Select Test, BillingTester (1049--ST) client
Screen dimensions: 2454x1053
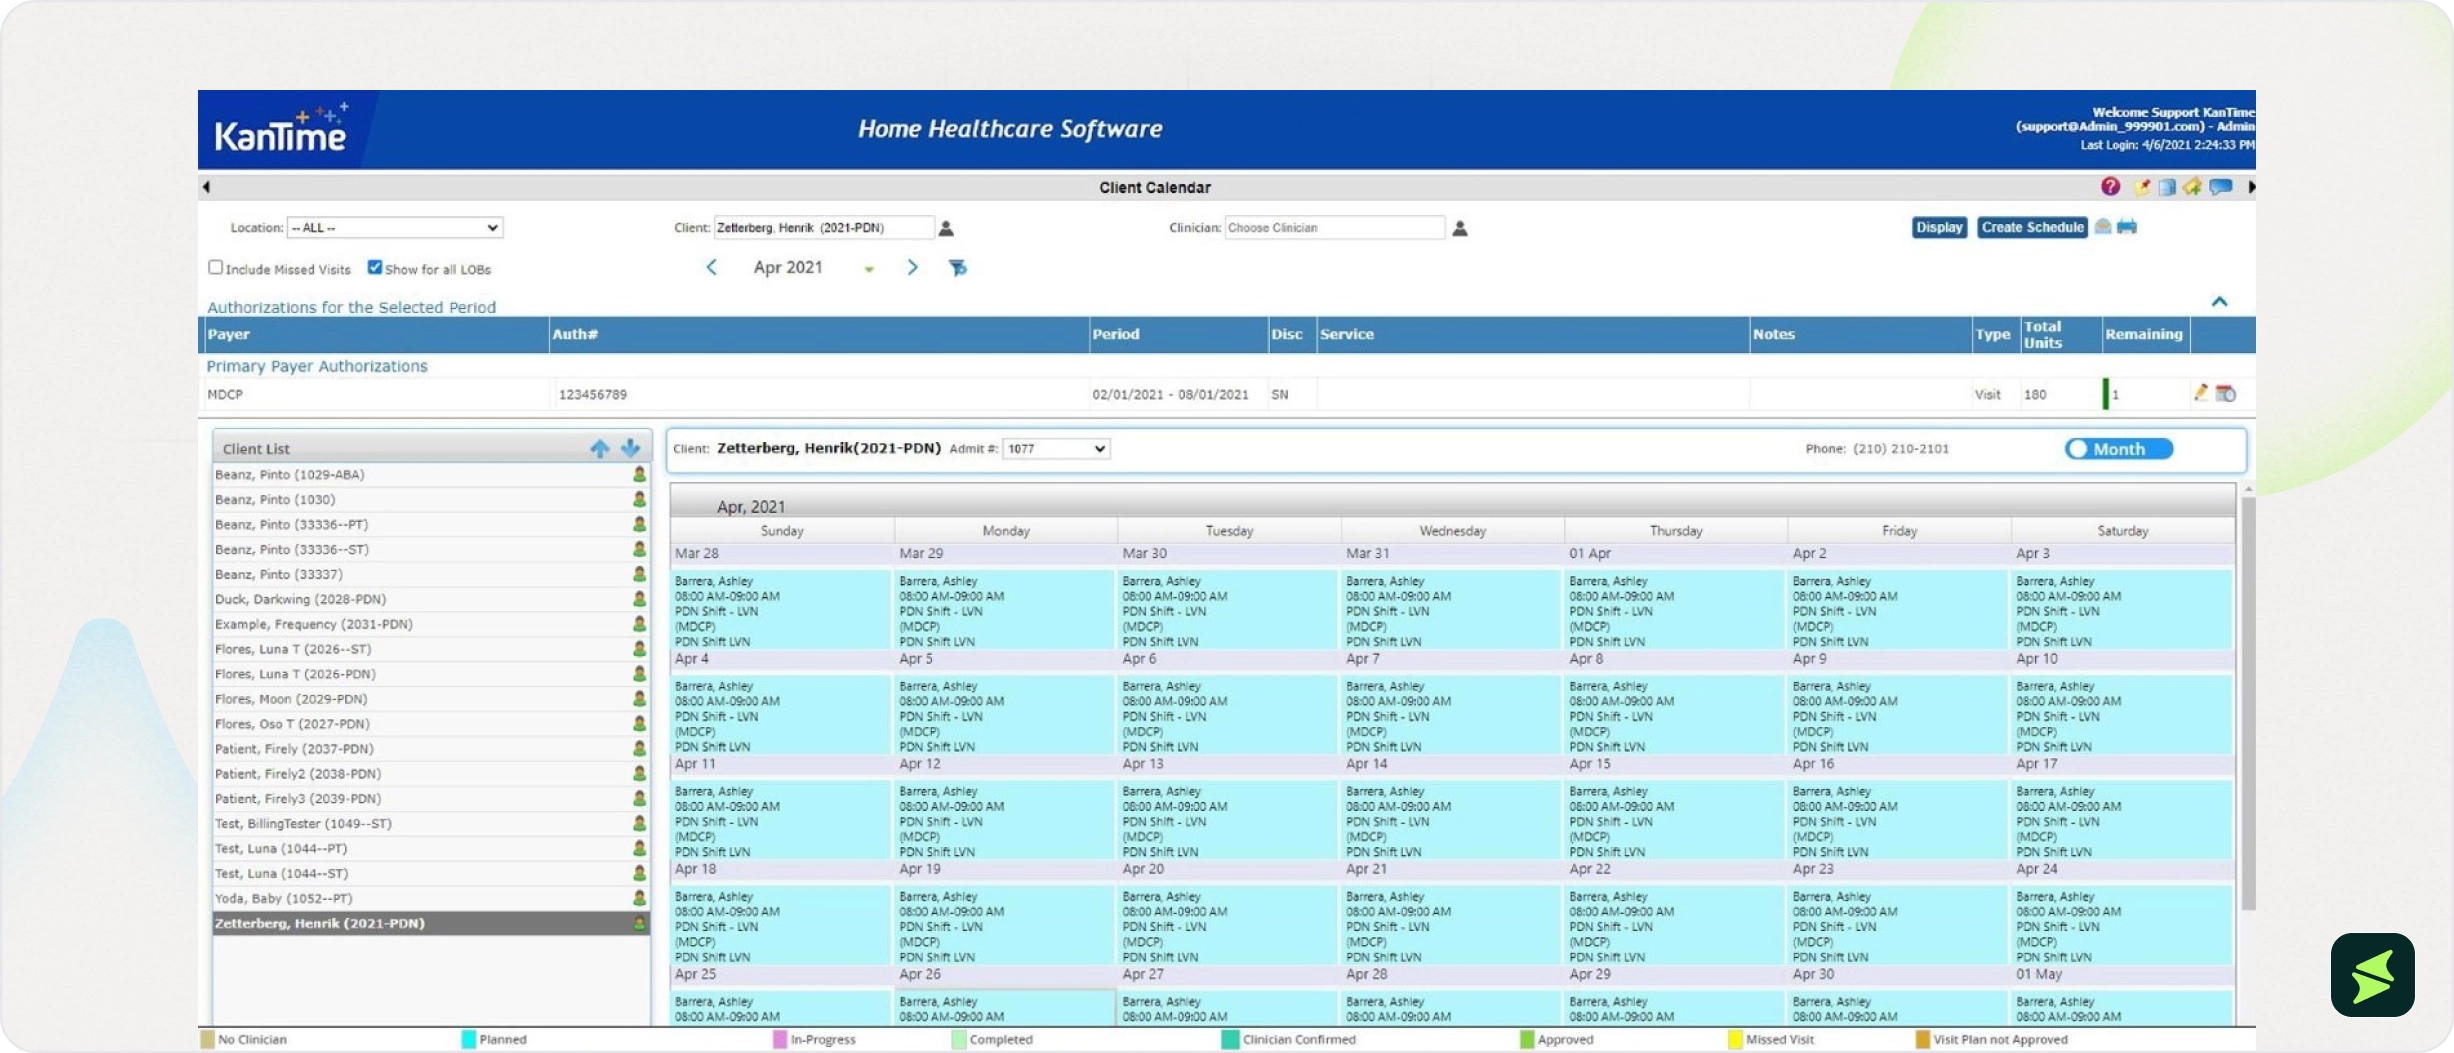[431, 824]
